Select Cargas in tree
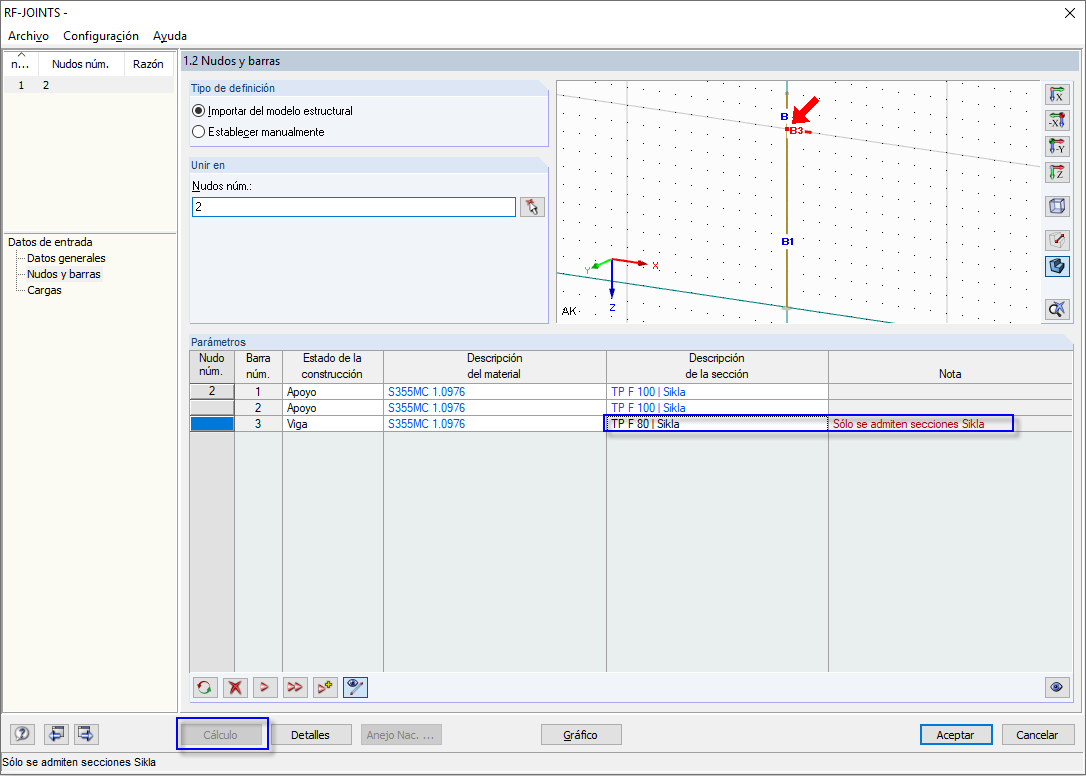 (x=44, y=290)
